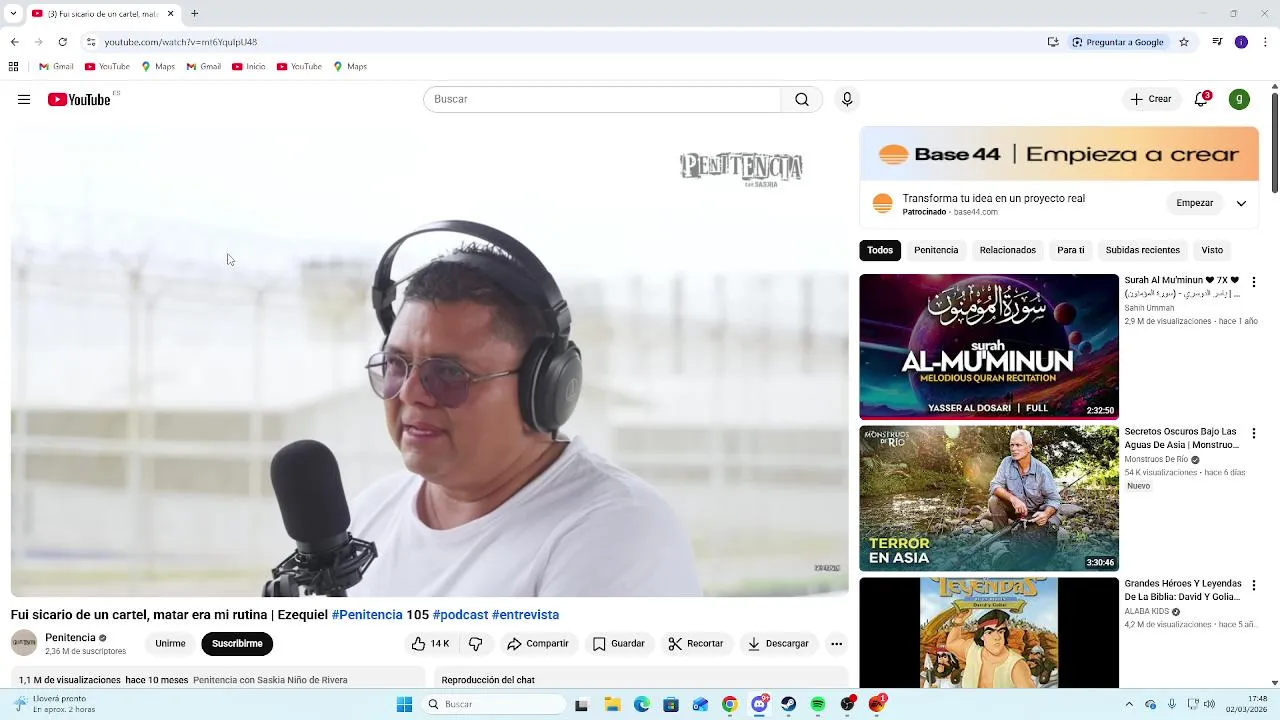
Task: Open options for Grandes Héroes video
Action: point(1253,585)
